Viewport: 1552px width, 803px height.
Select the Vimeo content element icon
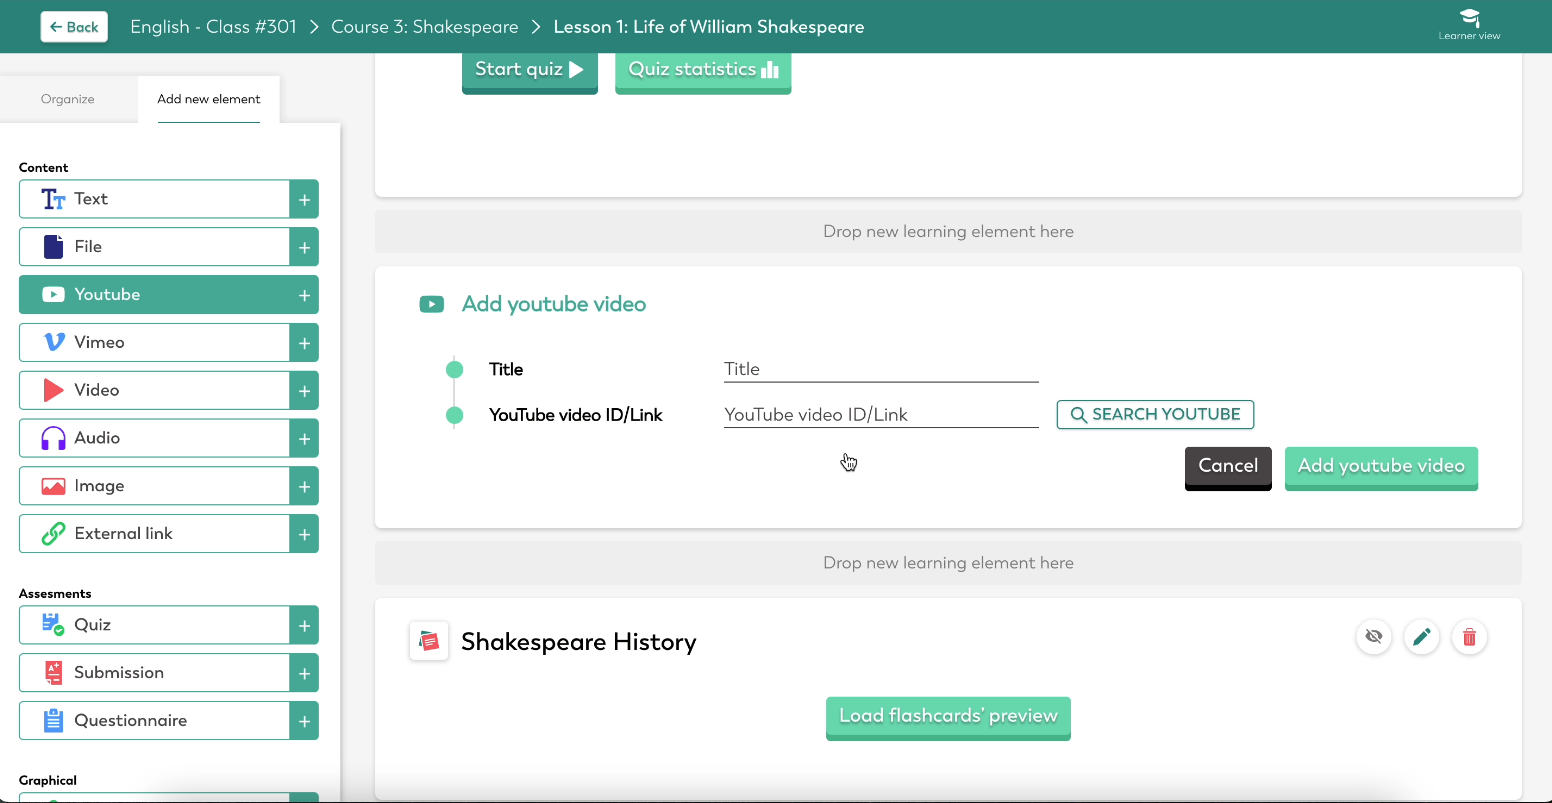pos(52,342)
